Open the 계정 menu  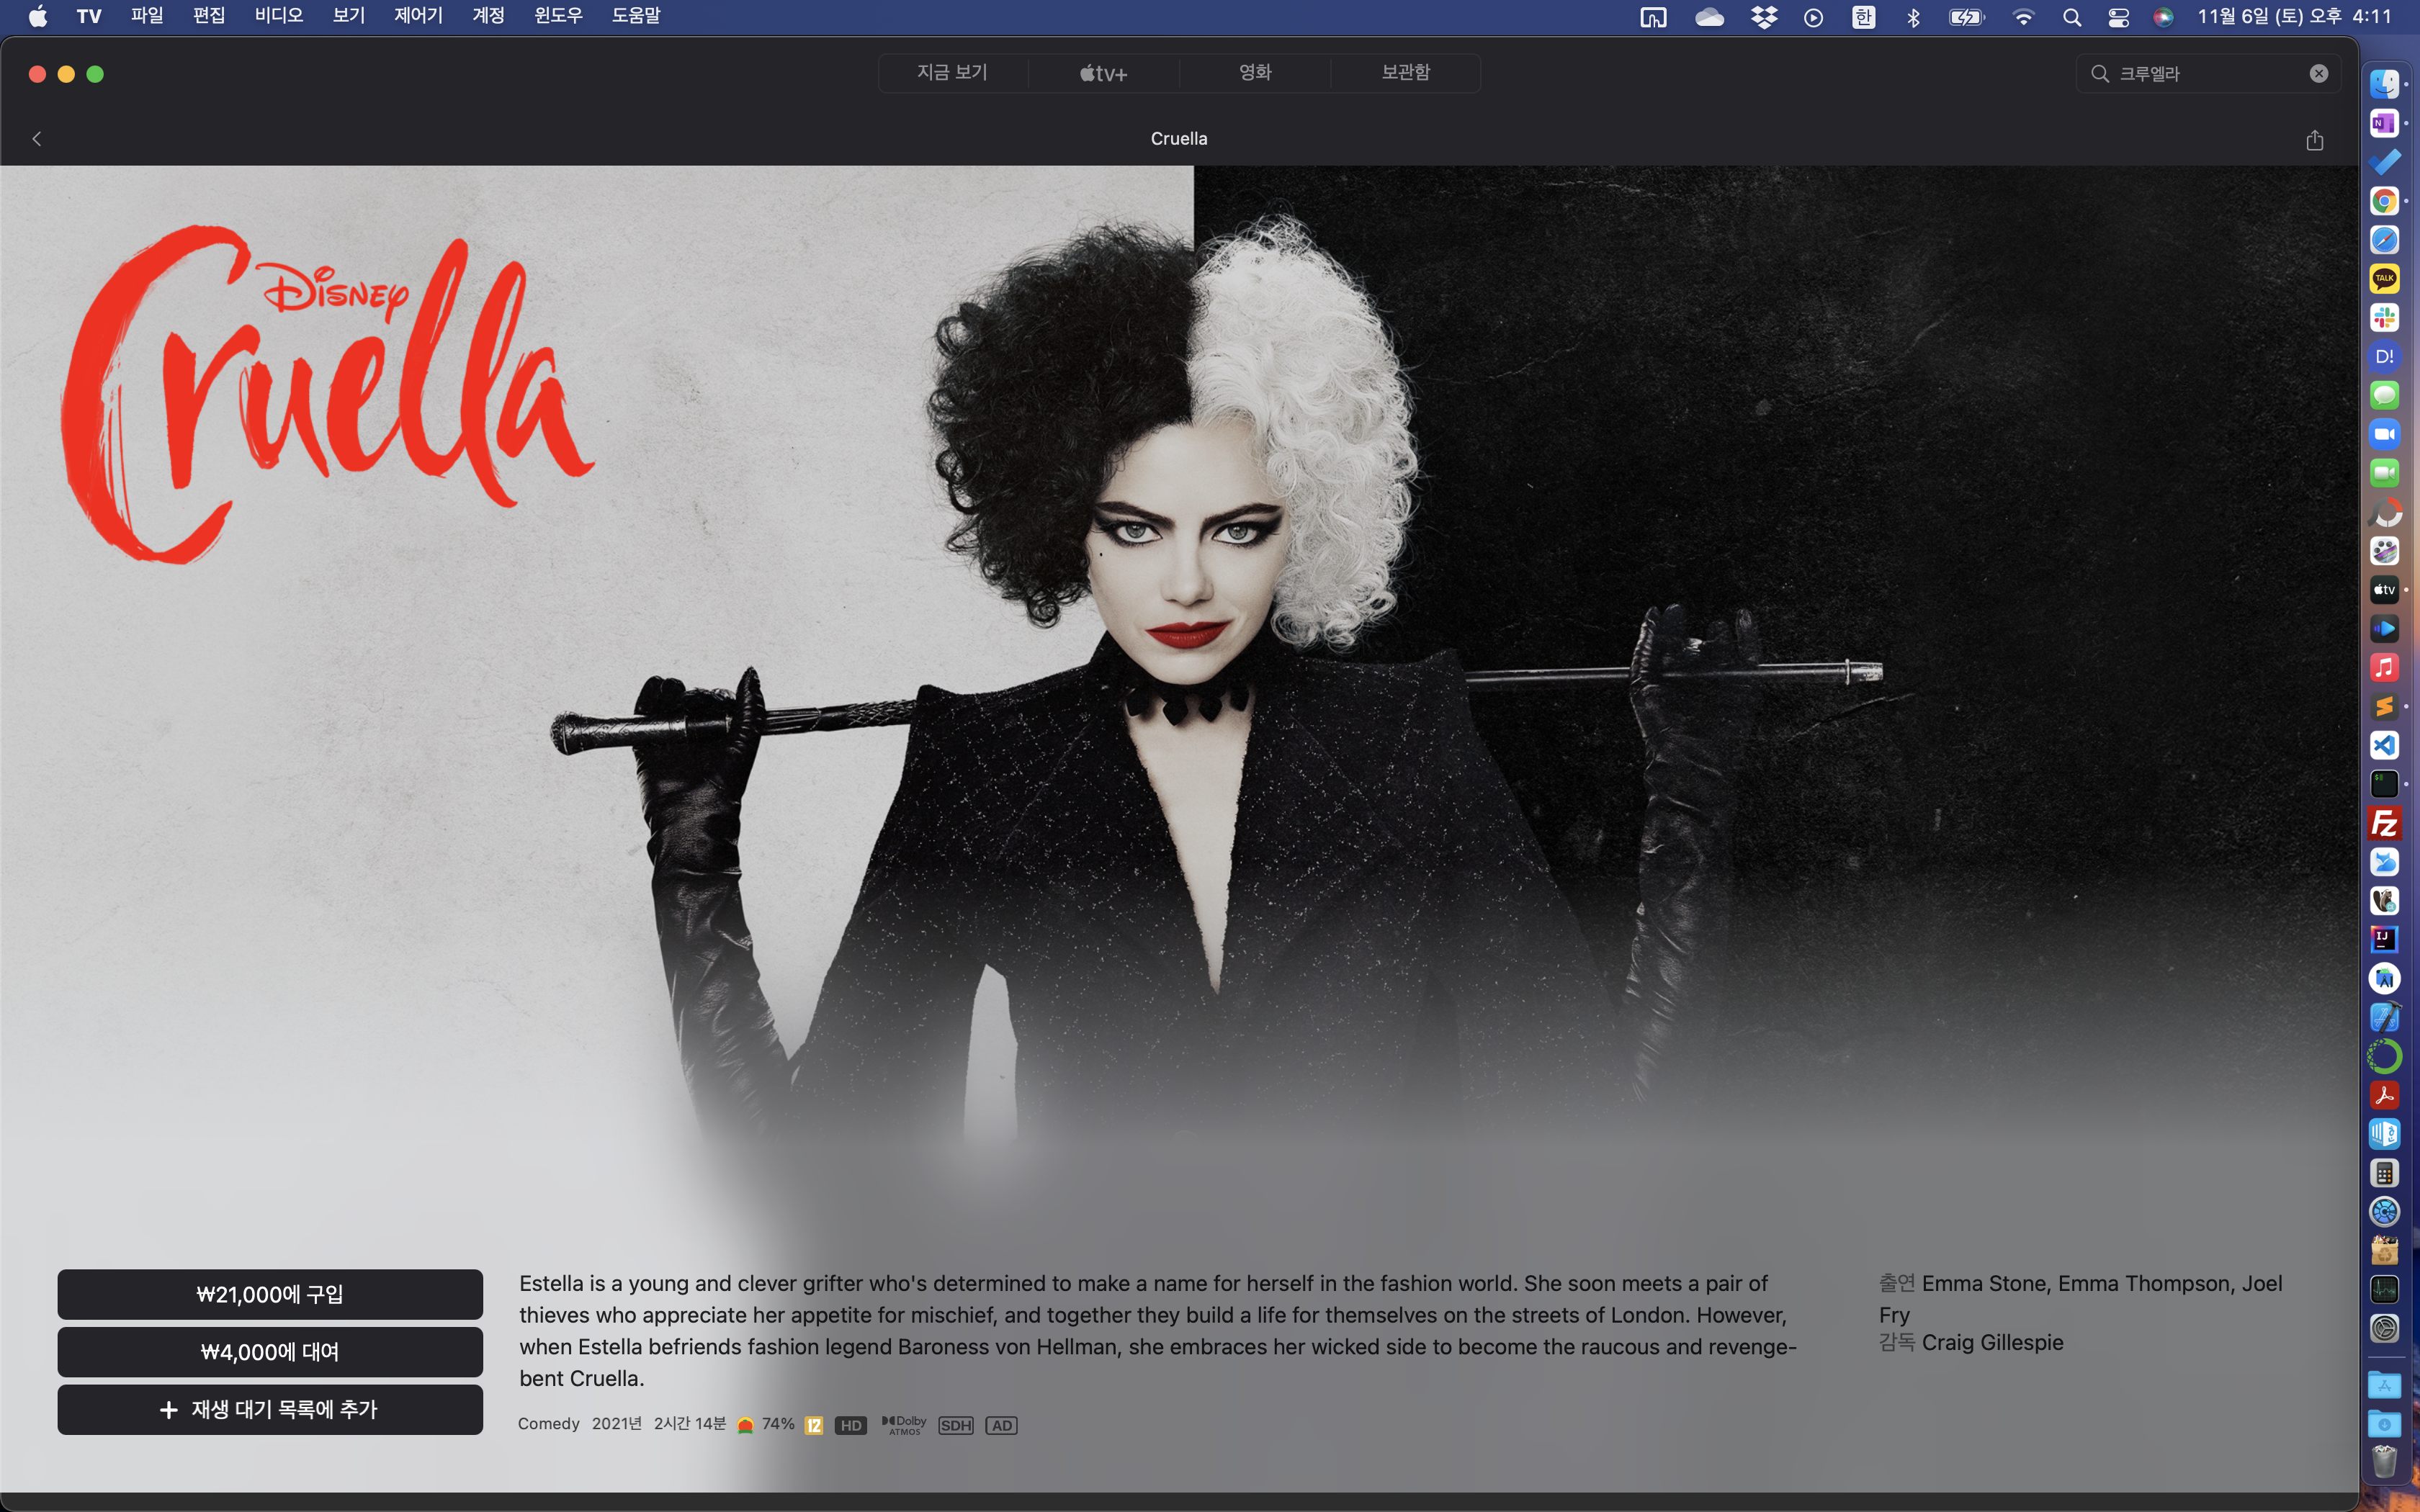point(488,16)
